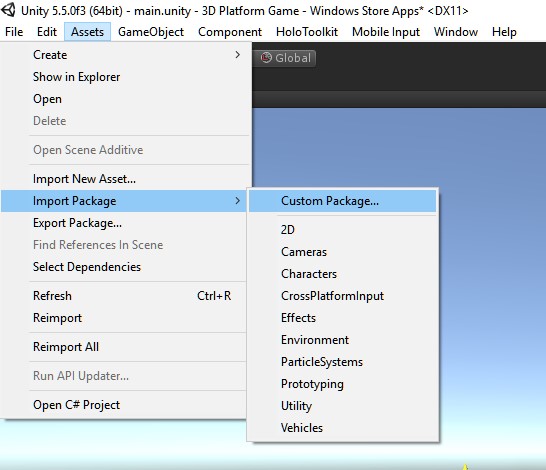Open the Mobile Input menu
The width and height of the screenshot is (546, 470).
click(386, 32)
